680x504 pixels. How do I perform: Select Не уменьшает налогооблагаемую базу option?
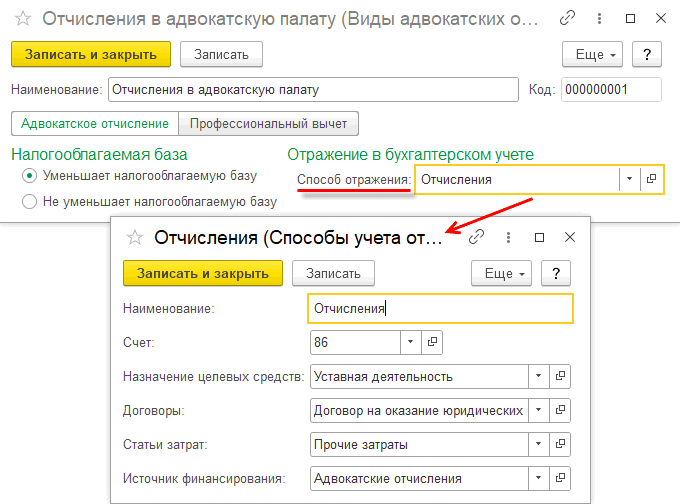click(30, 201)
